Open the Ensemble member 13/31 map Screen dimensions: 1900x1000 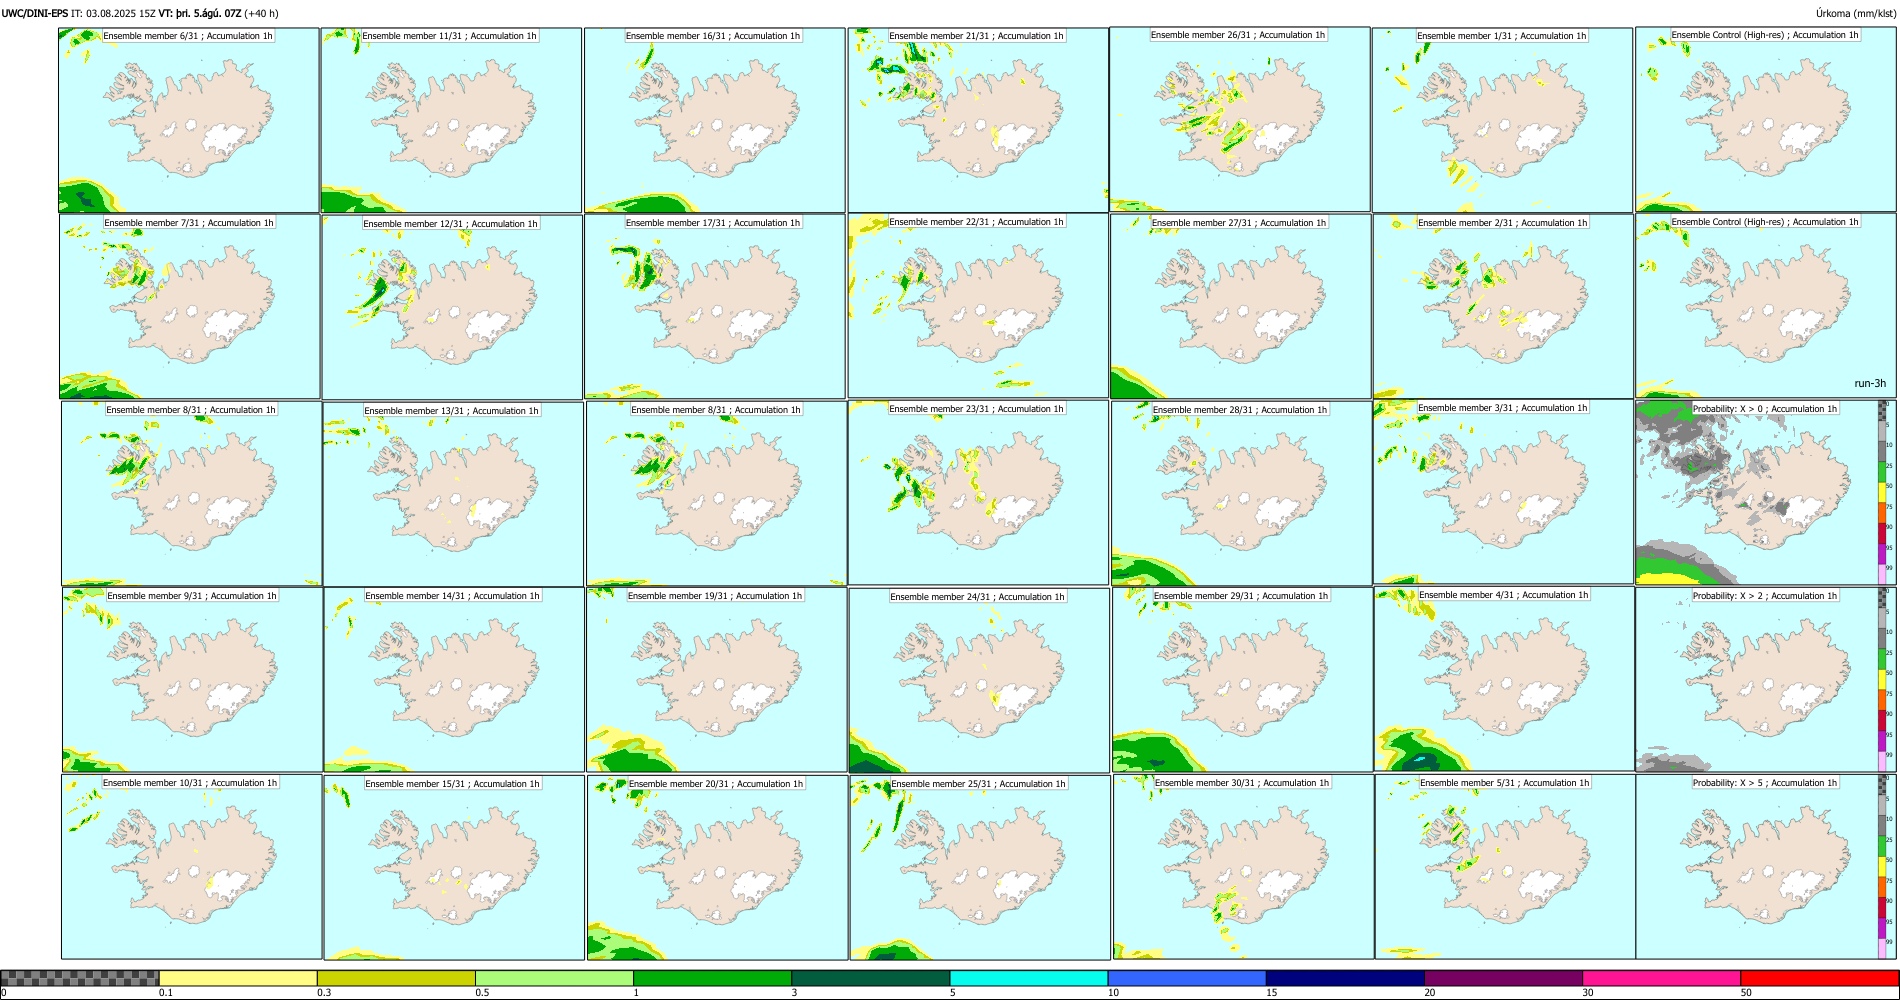coord(453,494)
